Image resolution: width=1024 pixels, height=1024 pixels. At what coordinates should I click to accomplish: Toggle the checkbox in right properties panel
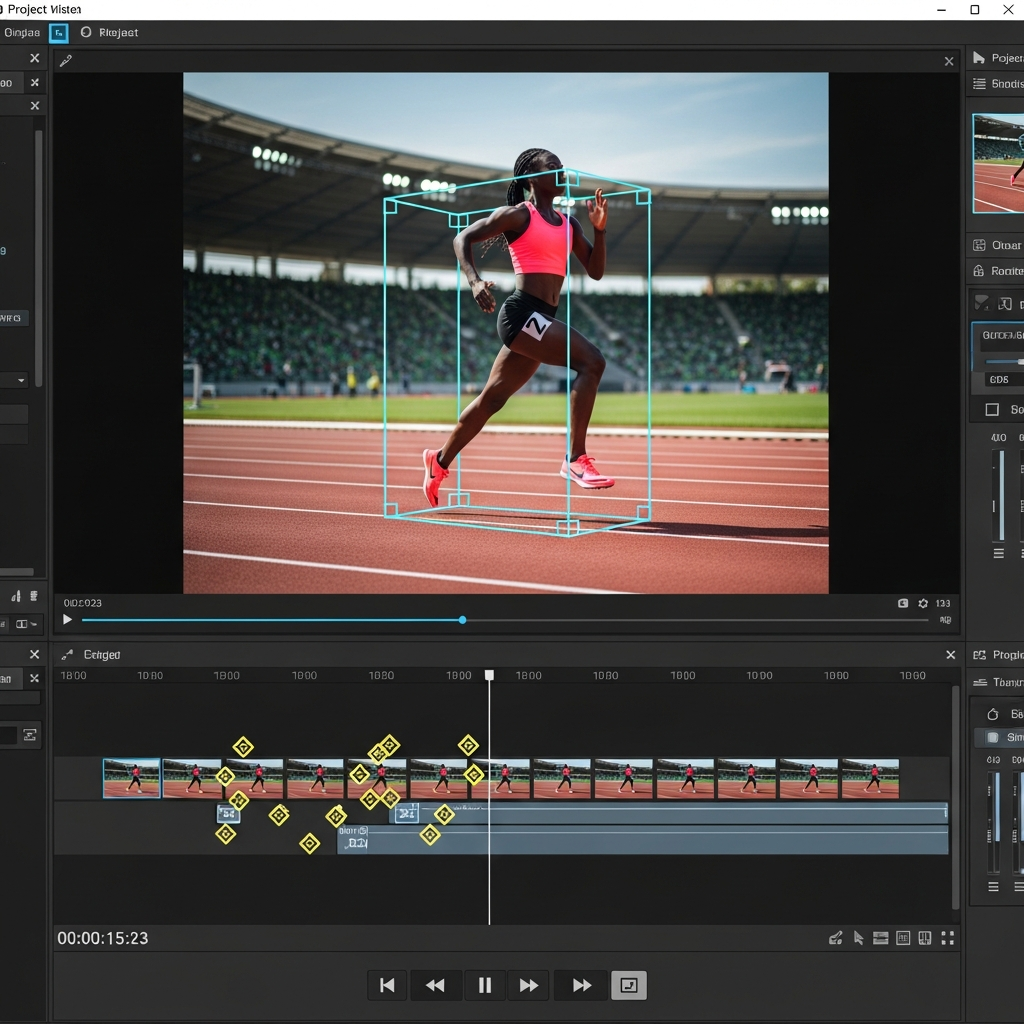click(992, 410)
